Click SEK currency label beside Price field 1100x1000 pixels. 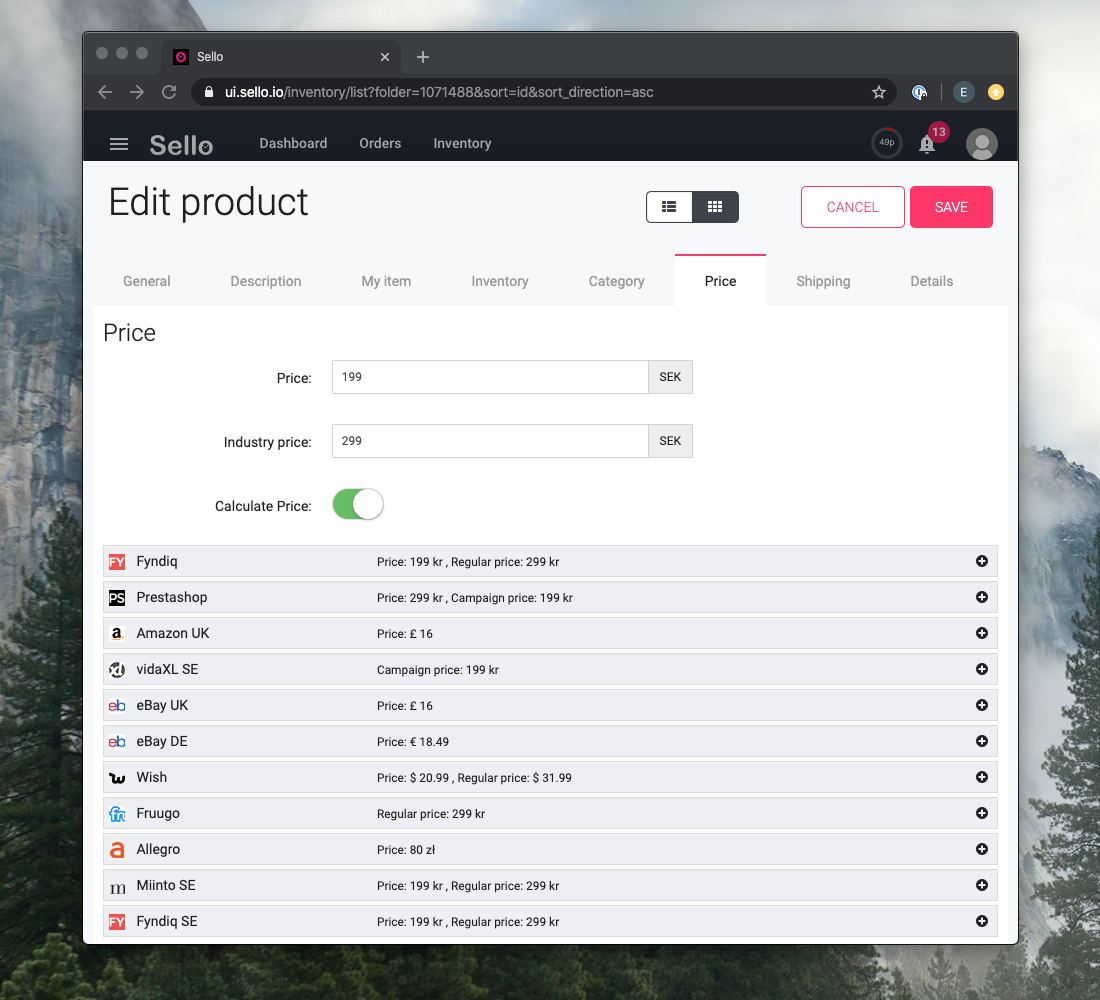click(670, 377)
